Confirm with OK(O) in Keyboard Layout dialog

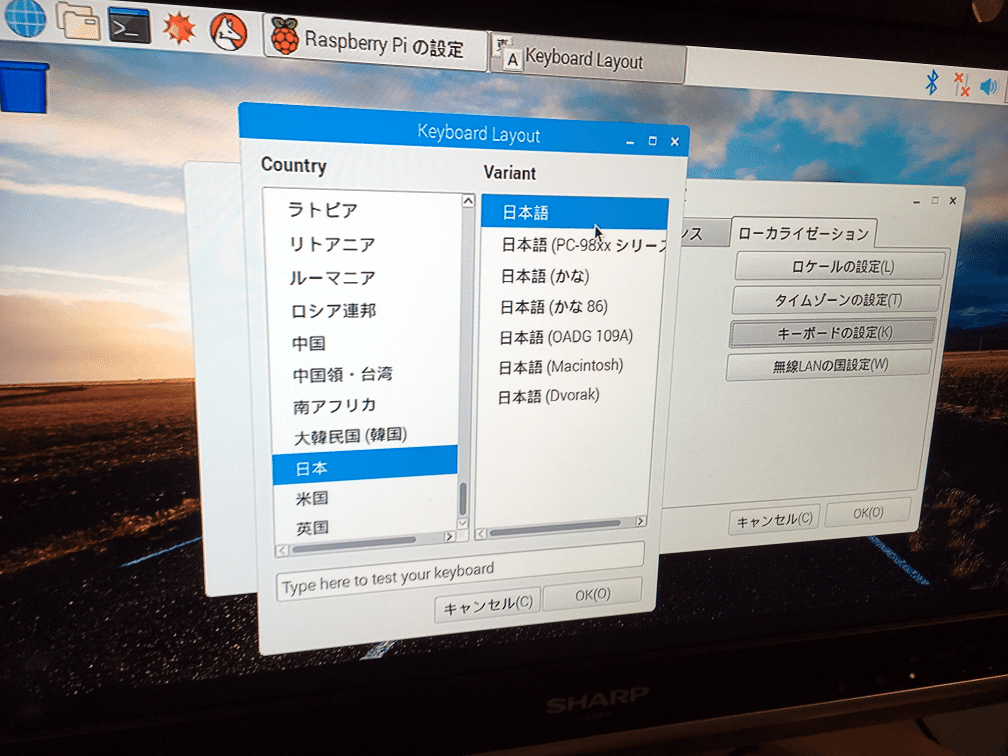click(592, 595)
